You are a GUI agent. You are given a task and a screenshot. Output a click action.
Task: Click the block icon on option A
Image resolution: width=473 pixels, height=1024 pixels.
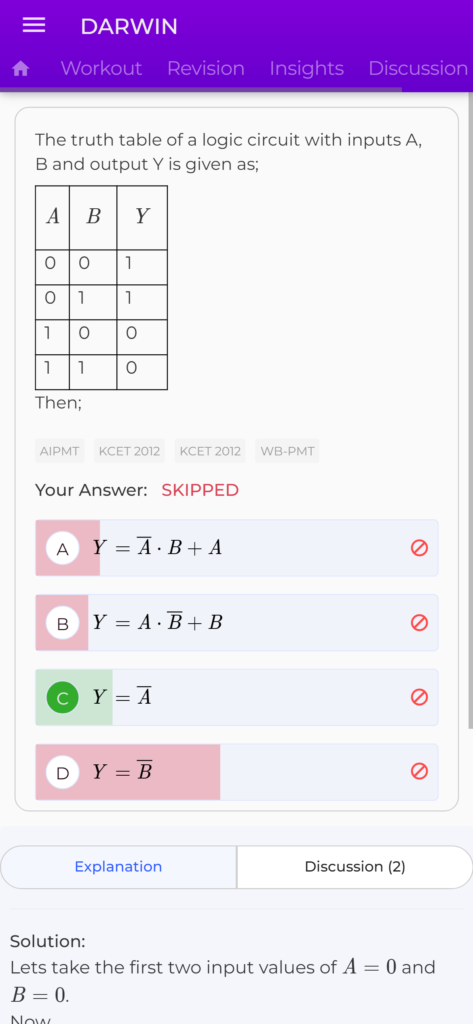(419, 548)
